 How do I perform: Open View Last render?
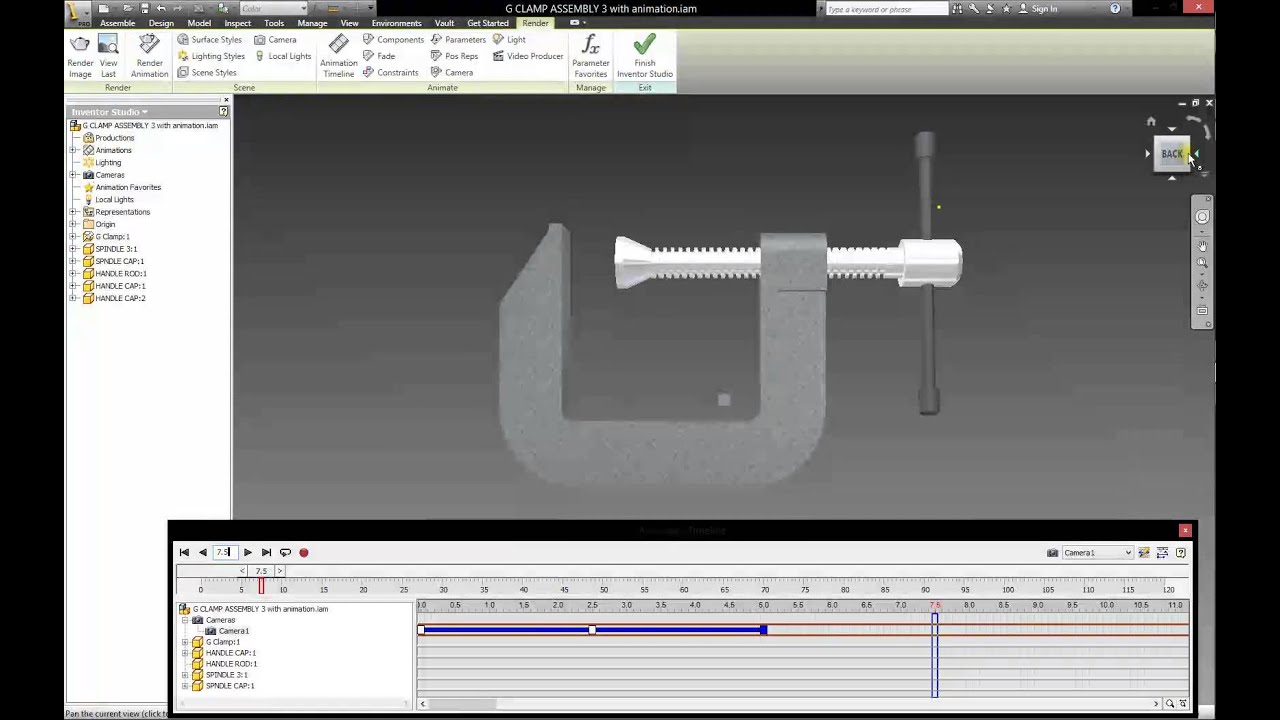(108, 56)
